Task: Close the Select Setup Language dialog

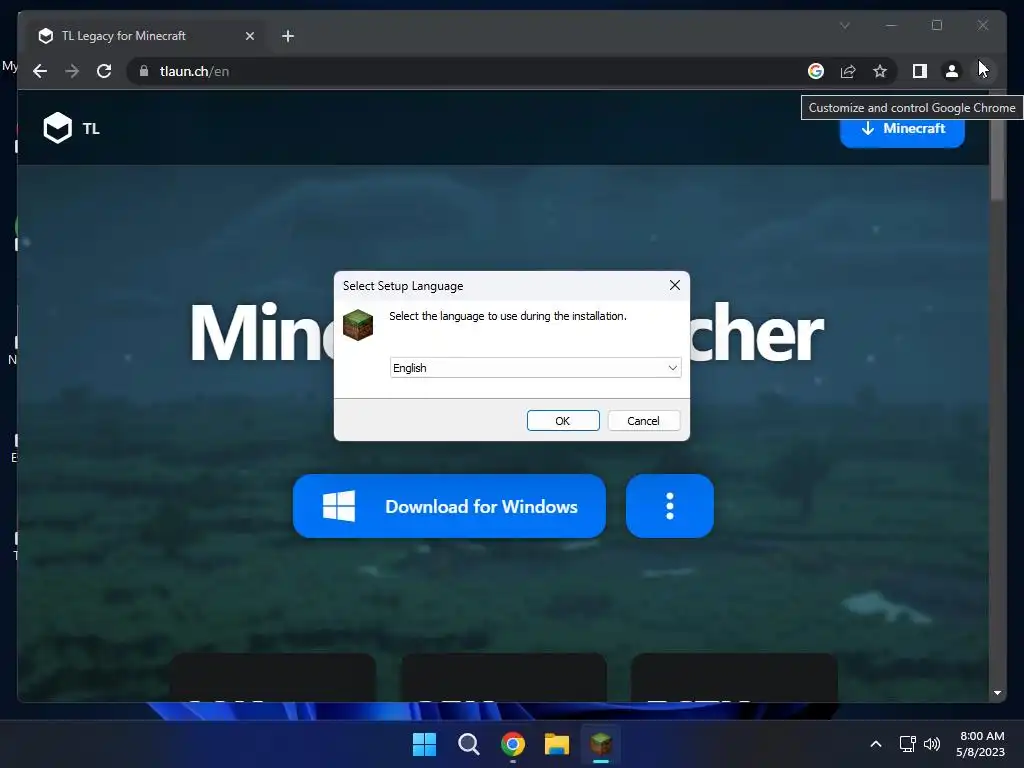Action: 675,285
